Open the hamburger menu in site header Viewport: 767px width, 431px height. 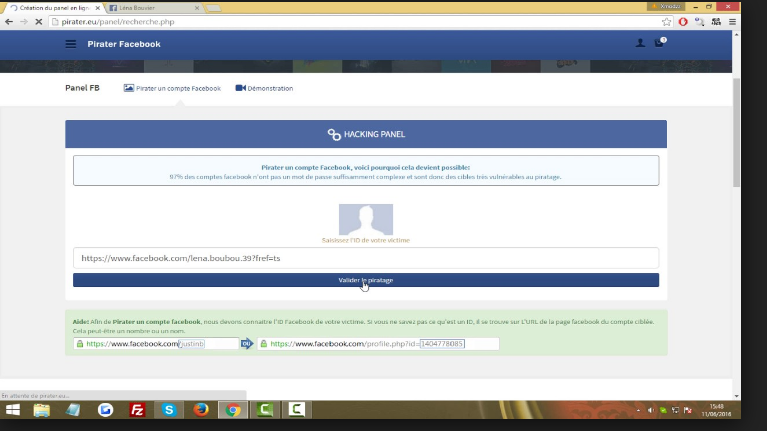71,44
